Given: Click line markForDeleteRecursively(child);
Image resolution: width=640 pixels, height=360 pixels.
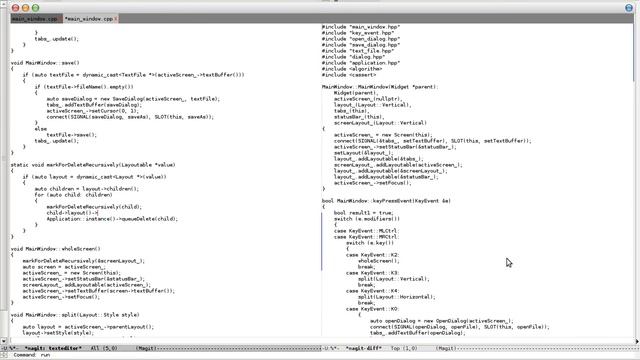Looking at the screenshot, I should pos(94,207).
